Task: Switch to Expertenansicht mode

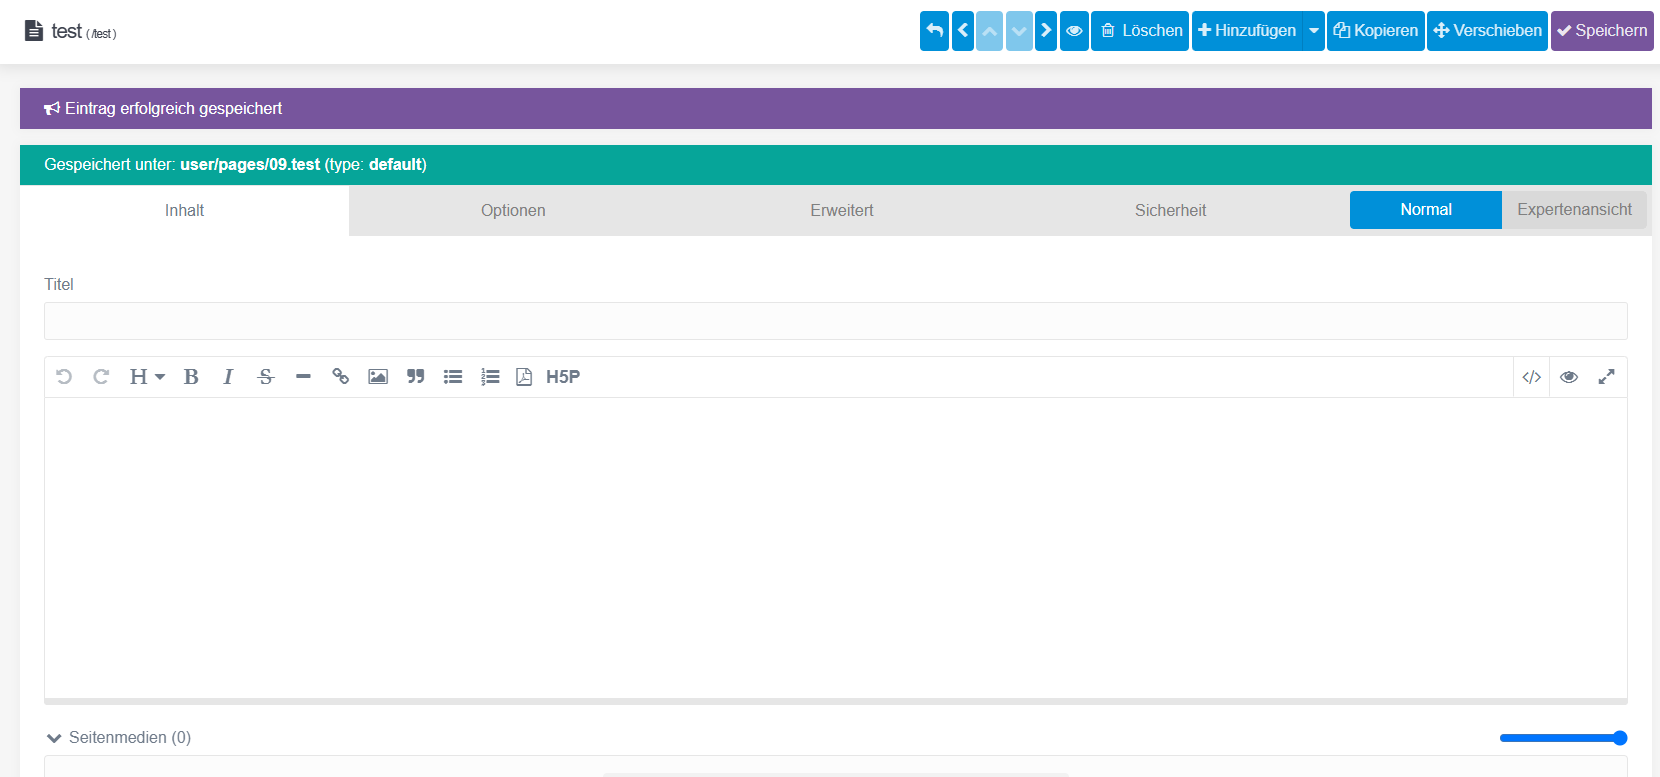Action: [x=1574, y=210]
